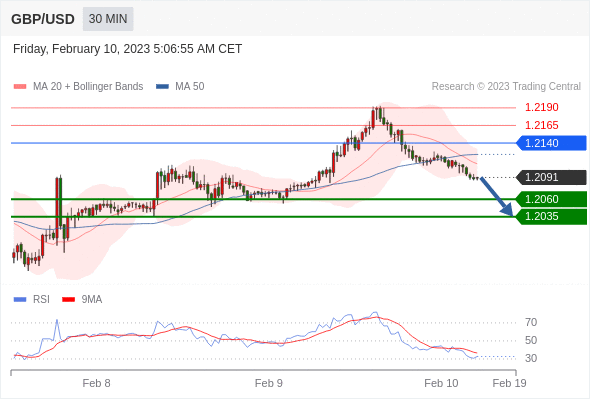Click the black 1.2091 current price tag
The width and height of the screenshot is (590, 400).
coord(551,177)
